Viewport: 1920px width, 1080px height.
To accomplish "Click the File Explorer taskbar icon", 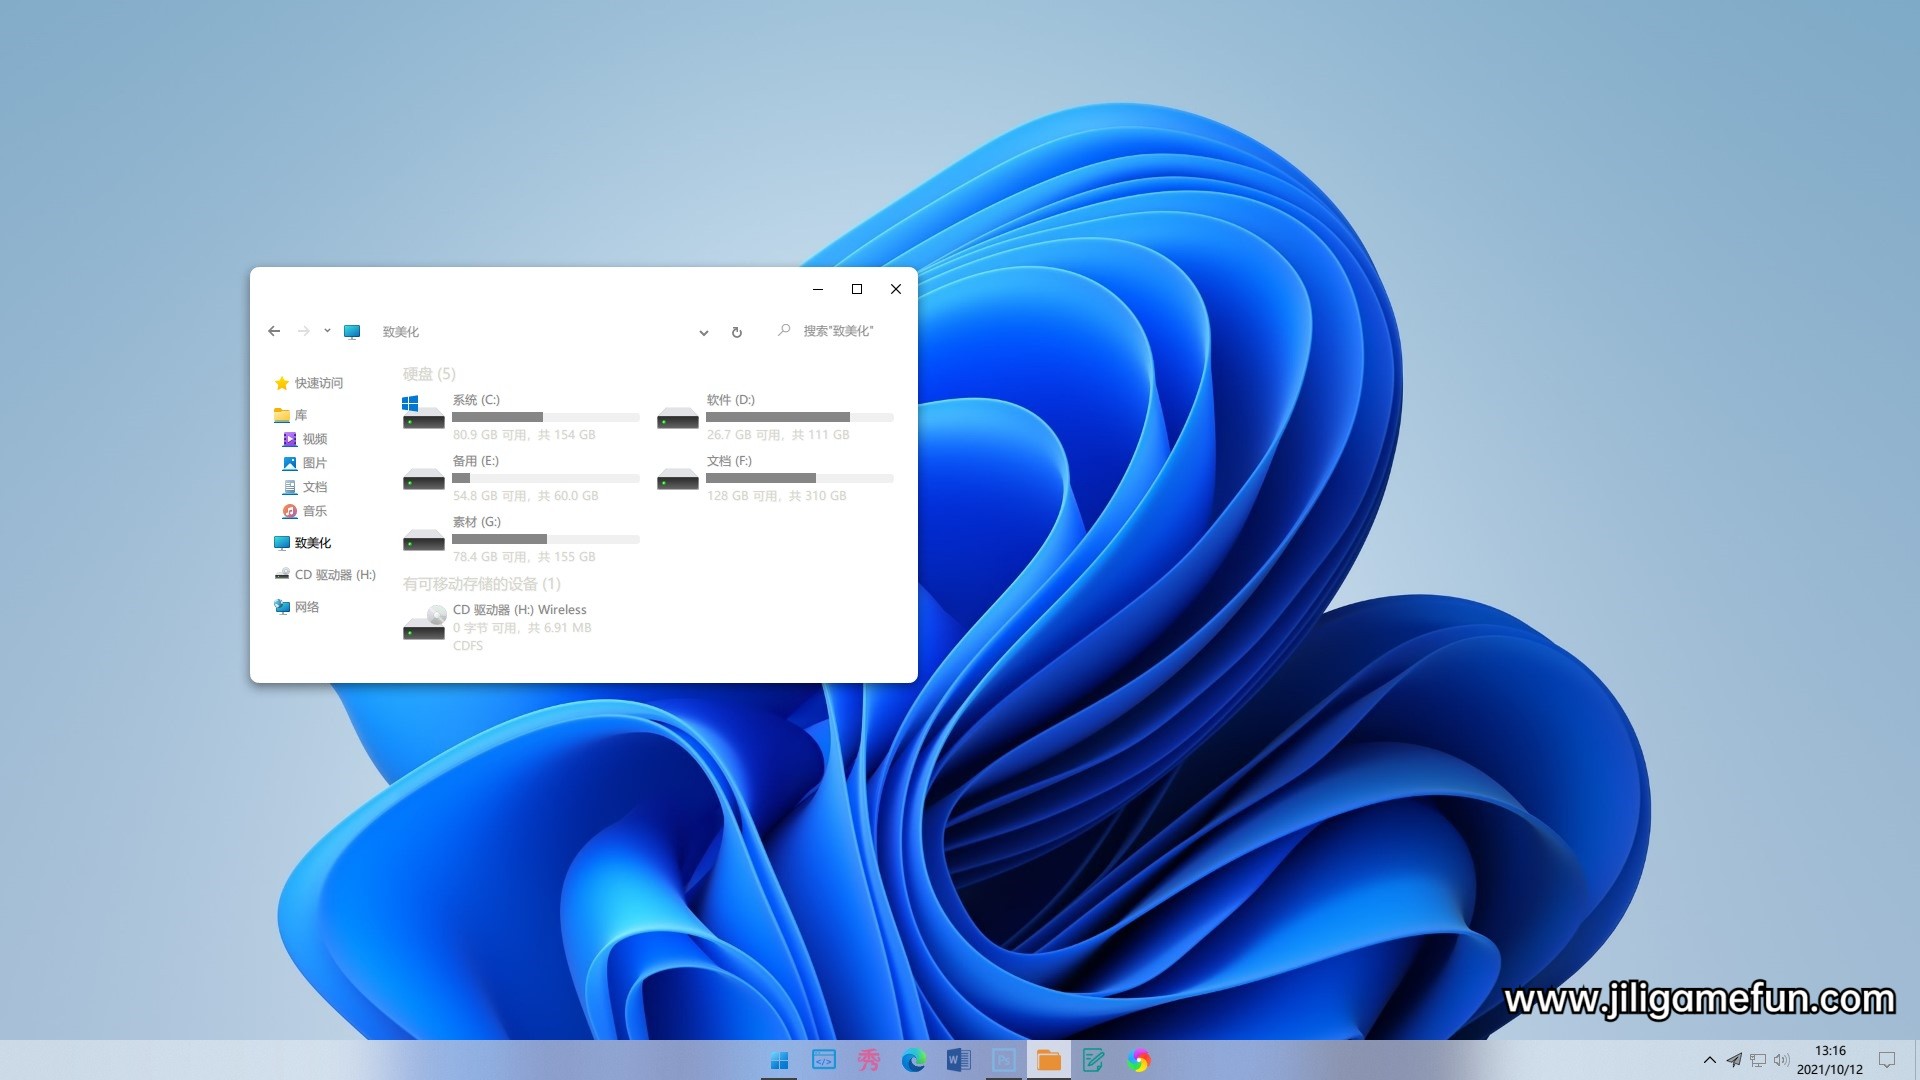I will coord(1049,1060).
